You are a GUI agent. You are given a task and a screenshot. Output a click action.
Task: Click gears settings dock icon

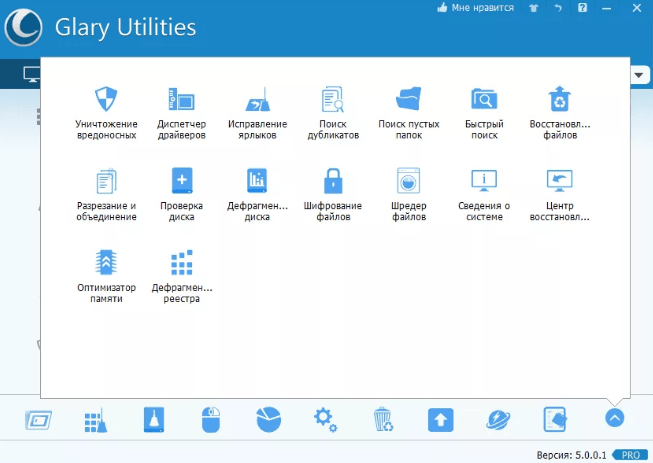pyautogui.click(x=325, y=420)
